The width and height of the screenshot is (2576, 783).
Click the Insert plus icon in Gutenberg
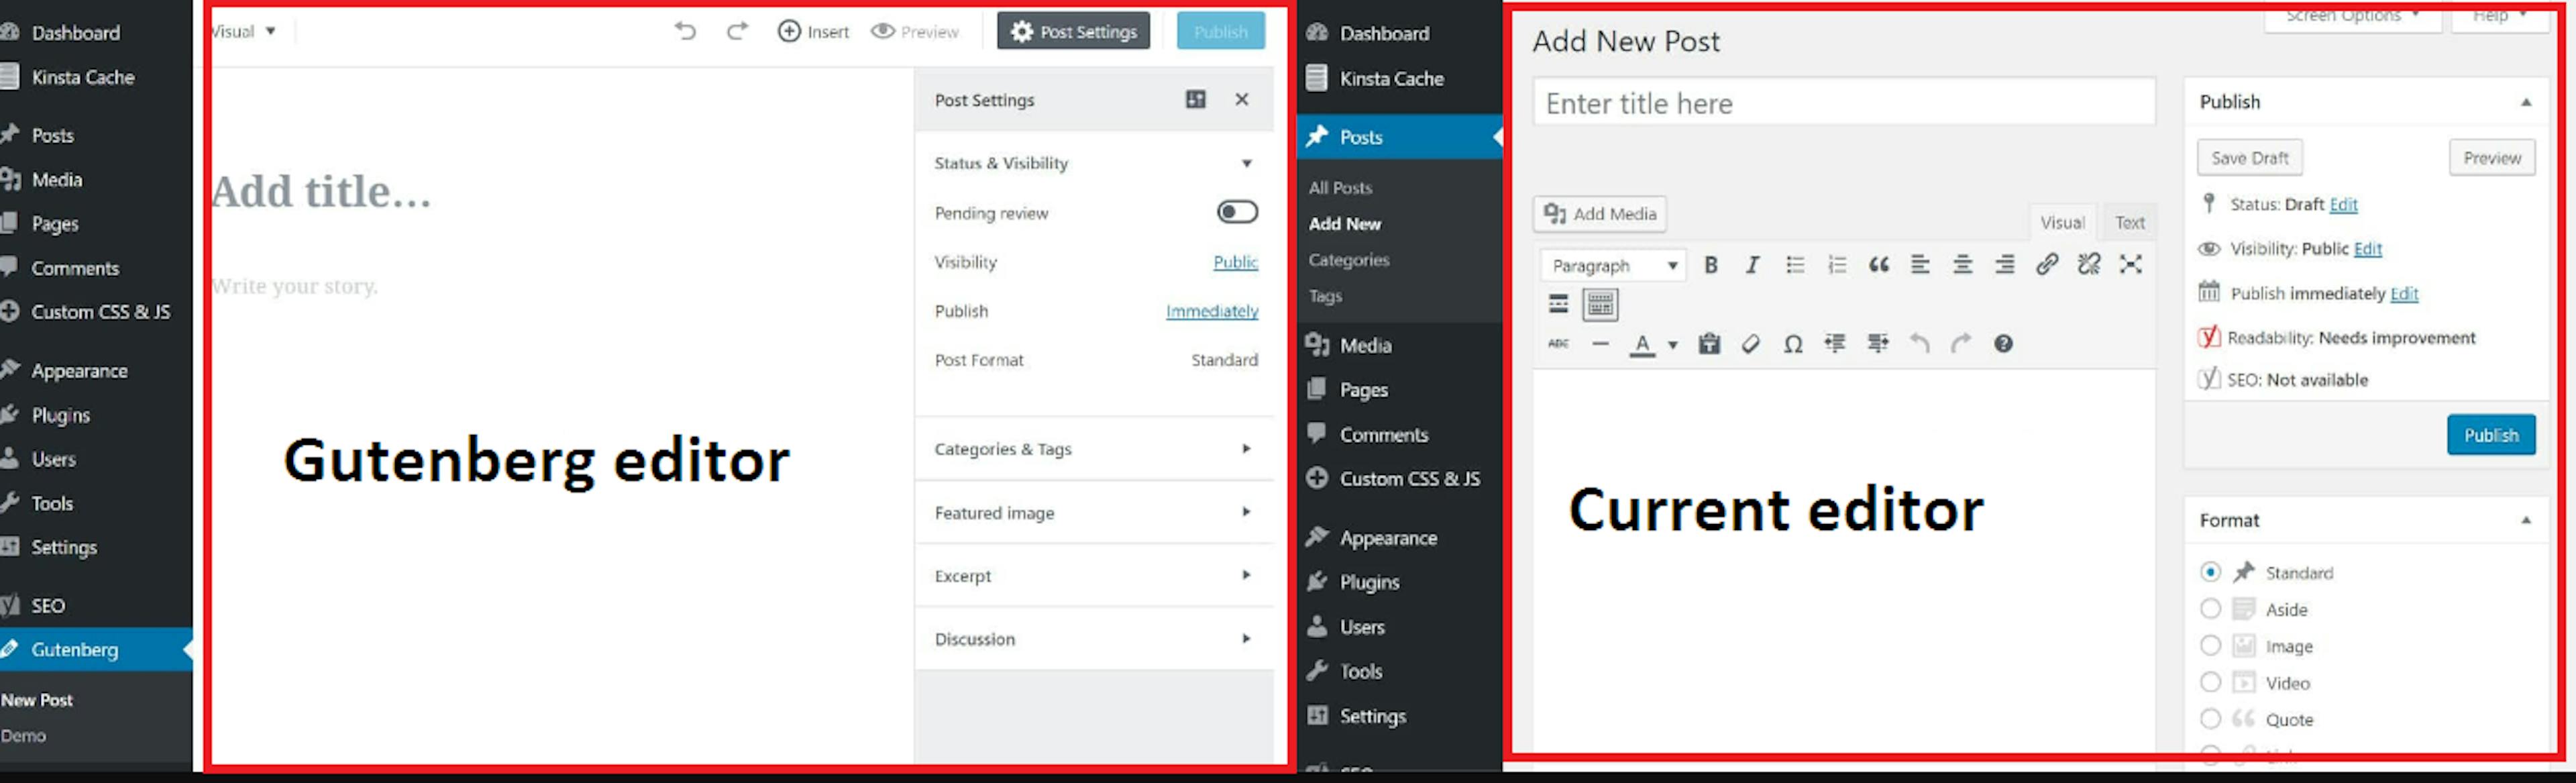point(789,31)
